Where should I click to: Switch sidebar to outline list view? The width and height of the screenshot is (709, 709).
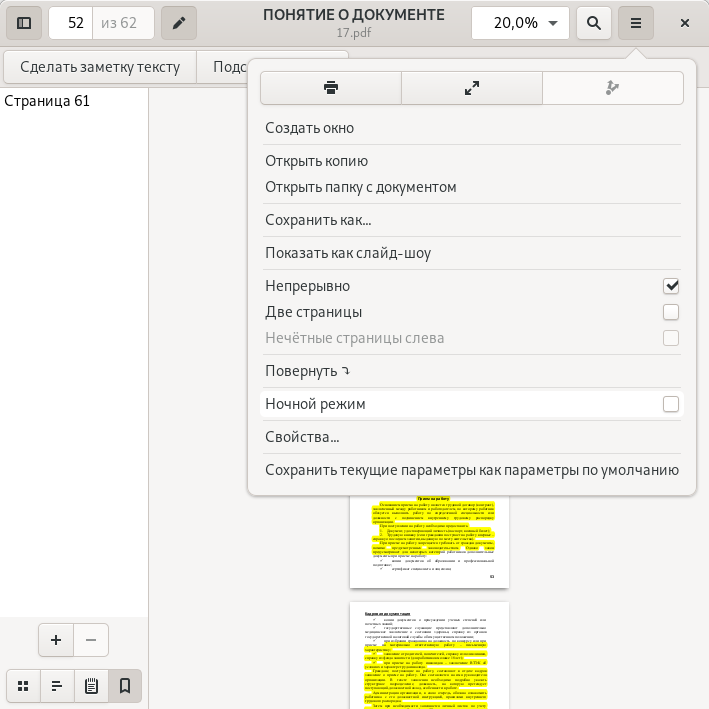[x=57, y=686]
